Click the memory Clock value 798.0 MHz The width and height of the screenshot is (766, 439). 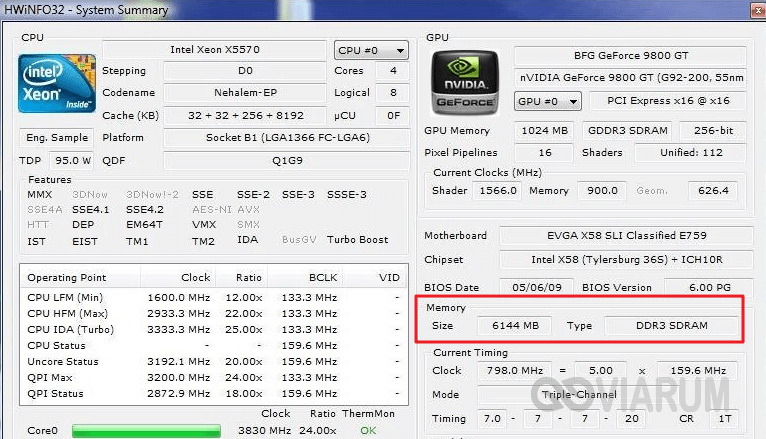(514, 371)
